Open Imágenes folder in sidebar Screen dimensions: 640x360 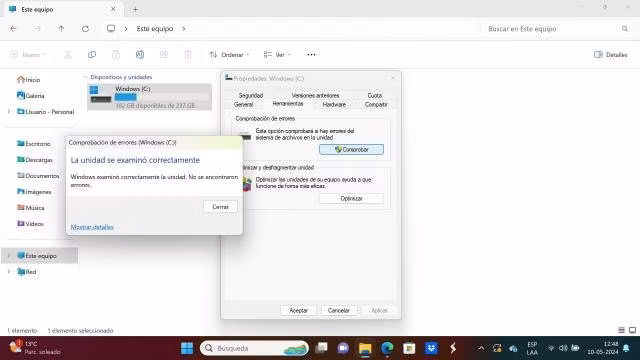tap(34, 191)
